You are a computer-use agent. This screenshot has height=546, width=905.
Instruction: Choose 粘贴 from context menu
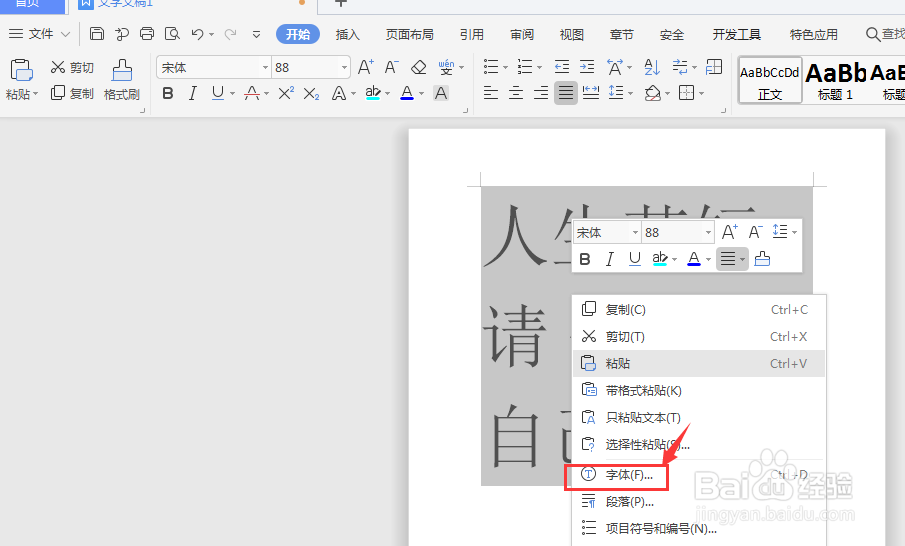[699, 364]
